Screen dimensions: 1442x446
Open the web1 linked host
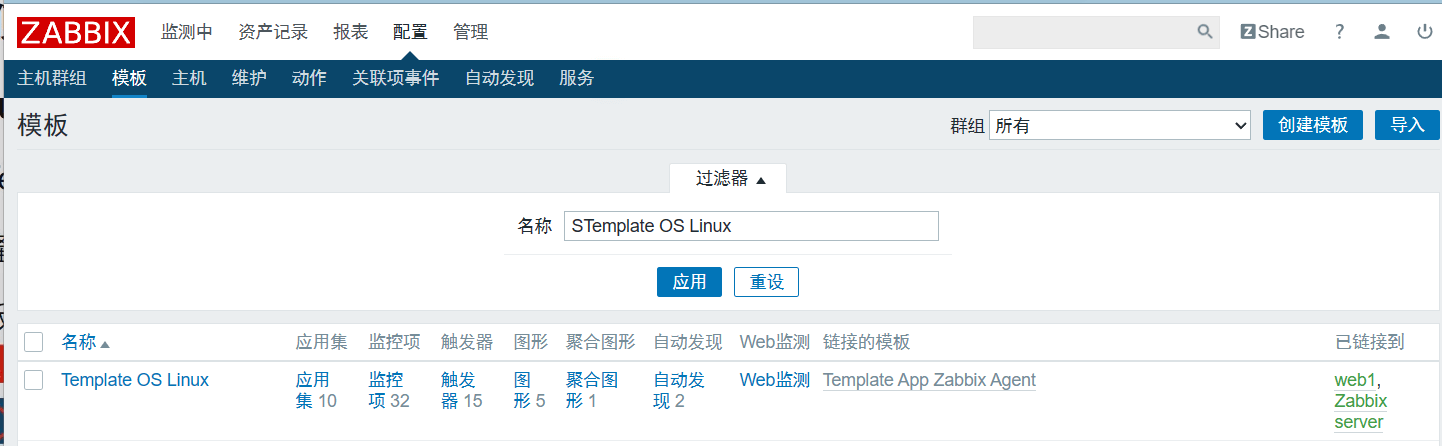[1355, 380]
